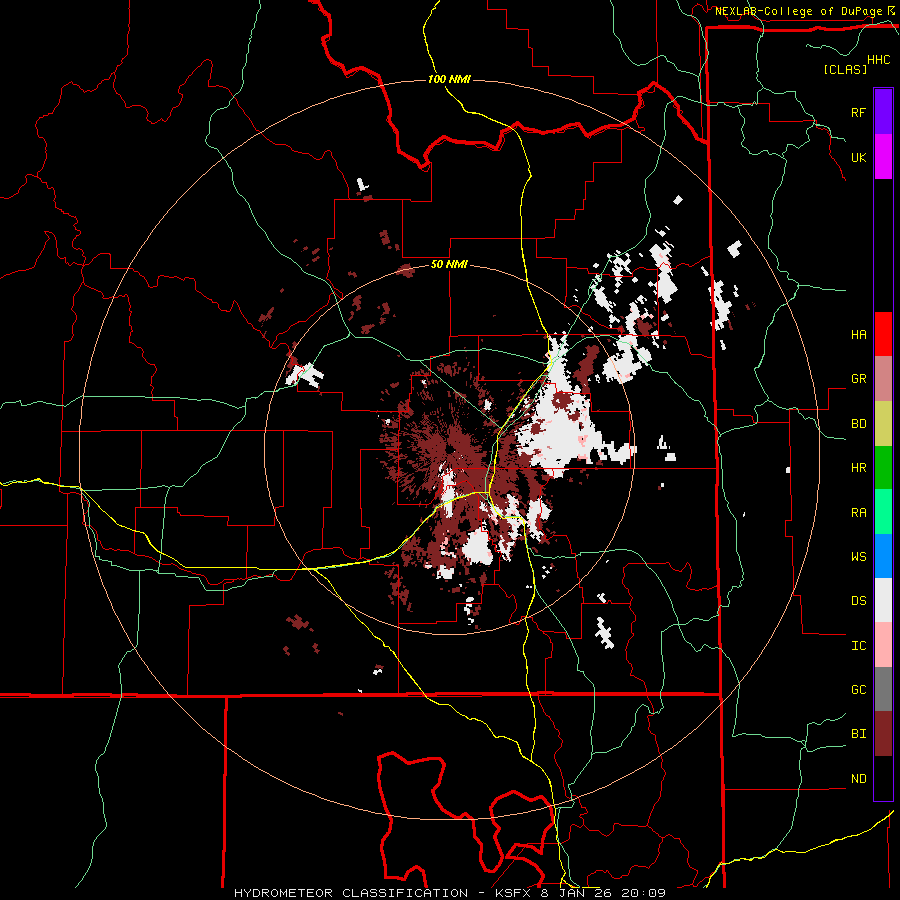
Task: Click the 100 NMI range ring label
Action: pyautogui.click(x=449, y=79)
